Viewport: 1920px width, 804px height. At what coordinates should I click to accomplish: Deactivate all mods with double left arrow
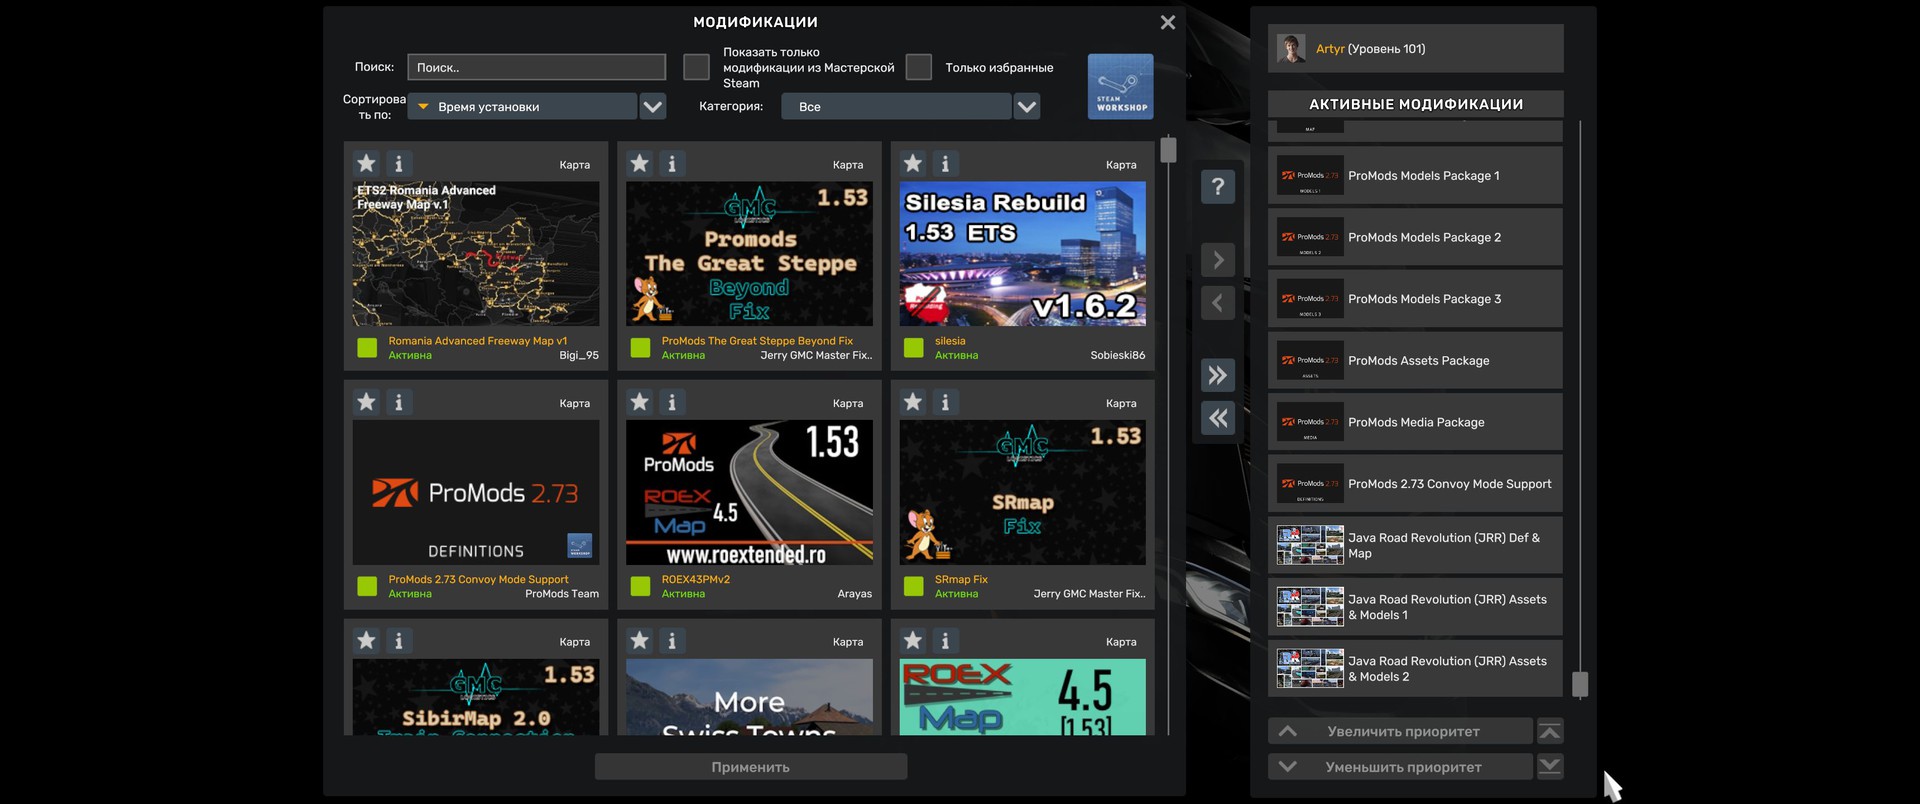1218,418
